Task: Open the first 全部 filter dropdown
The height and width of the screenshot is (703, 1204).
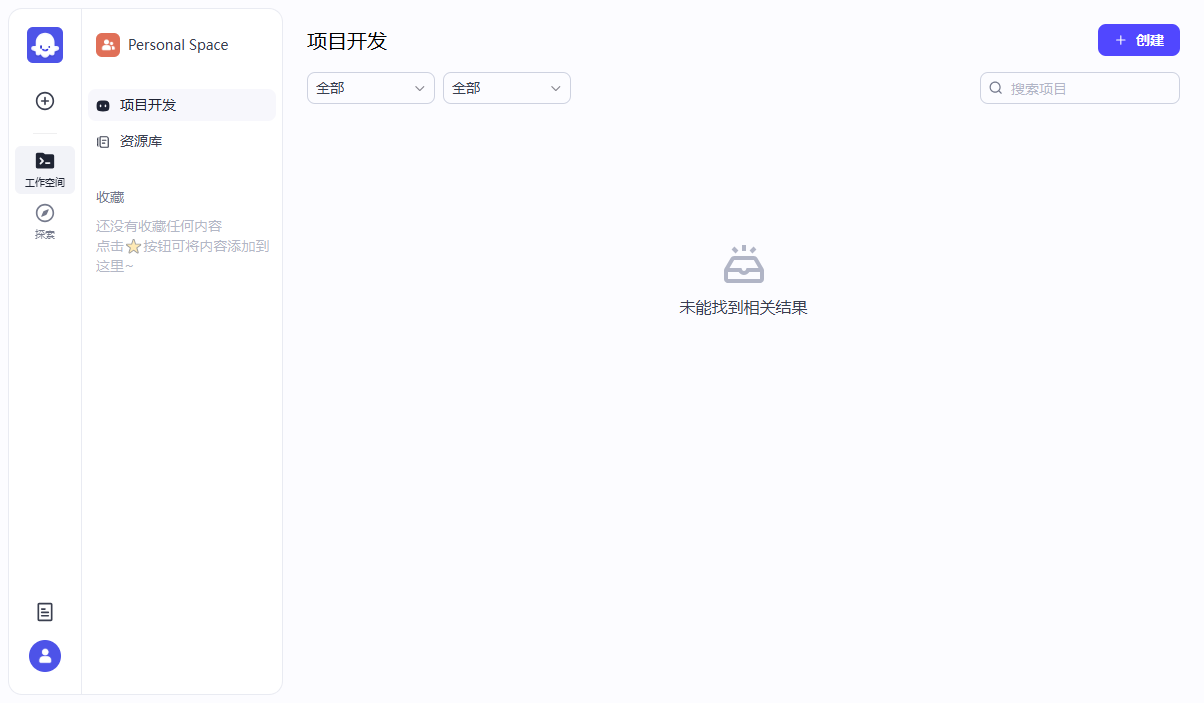Action: [x=370, y=88]
